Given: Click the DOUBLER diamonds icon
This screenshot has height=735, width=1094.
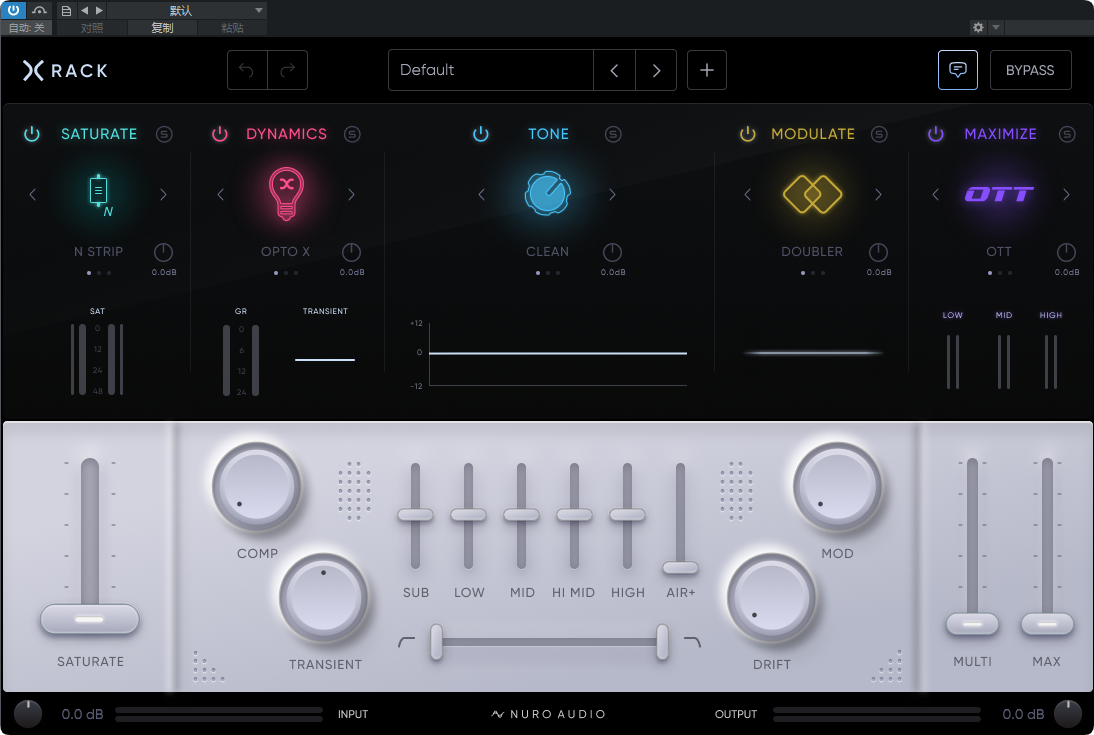Looking at the screenshot, I should (x=812, y=194).
